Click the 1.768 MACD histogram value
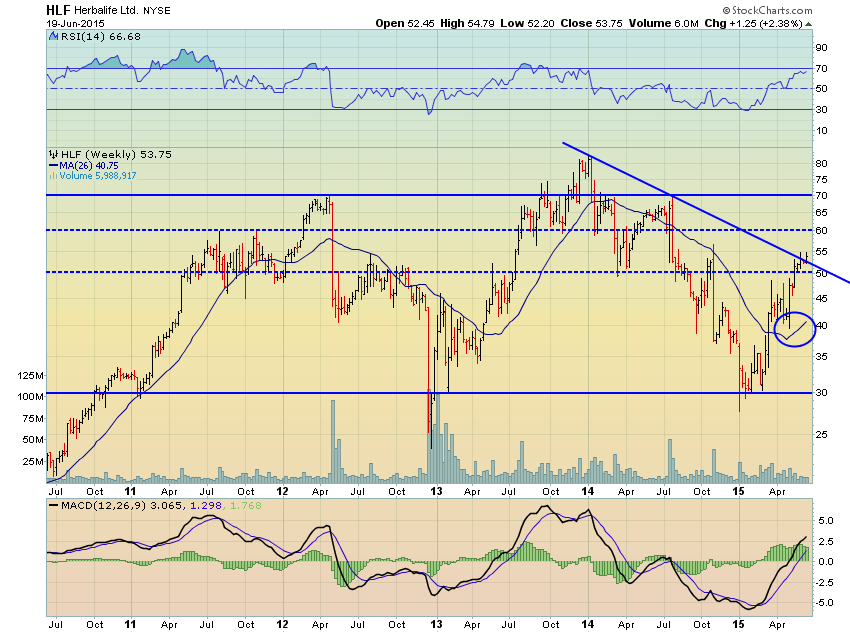 coord(246,505)
